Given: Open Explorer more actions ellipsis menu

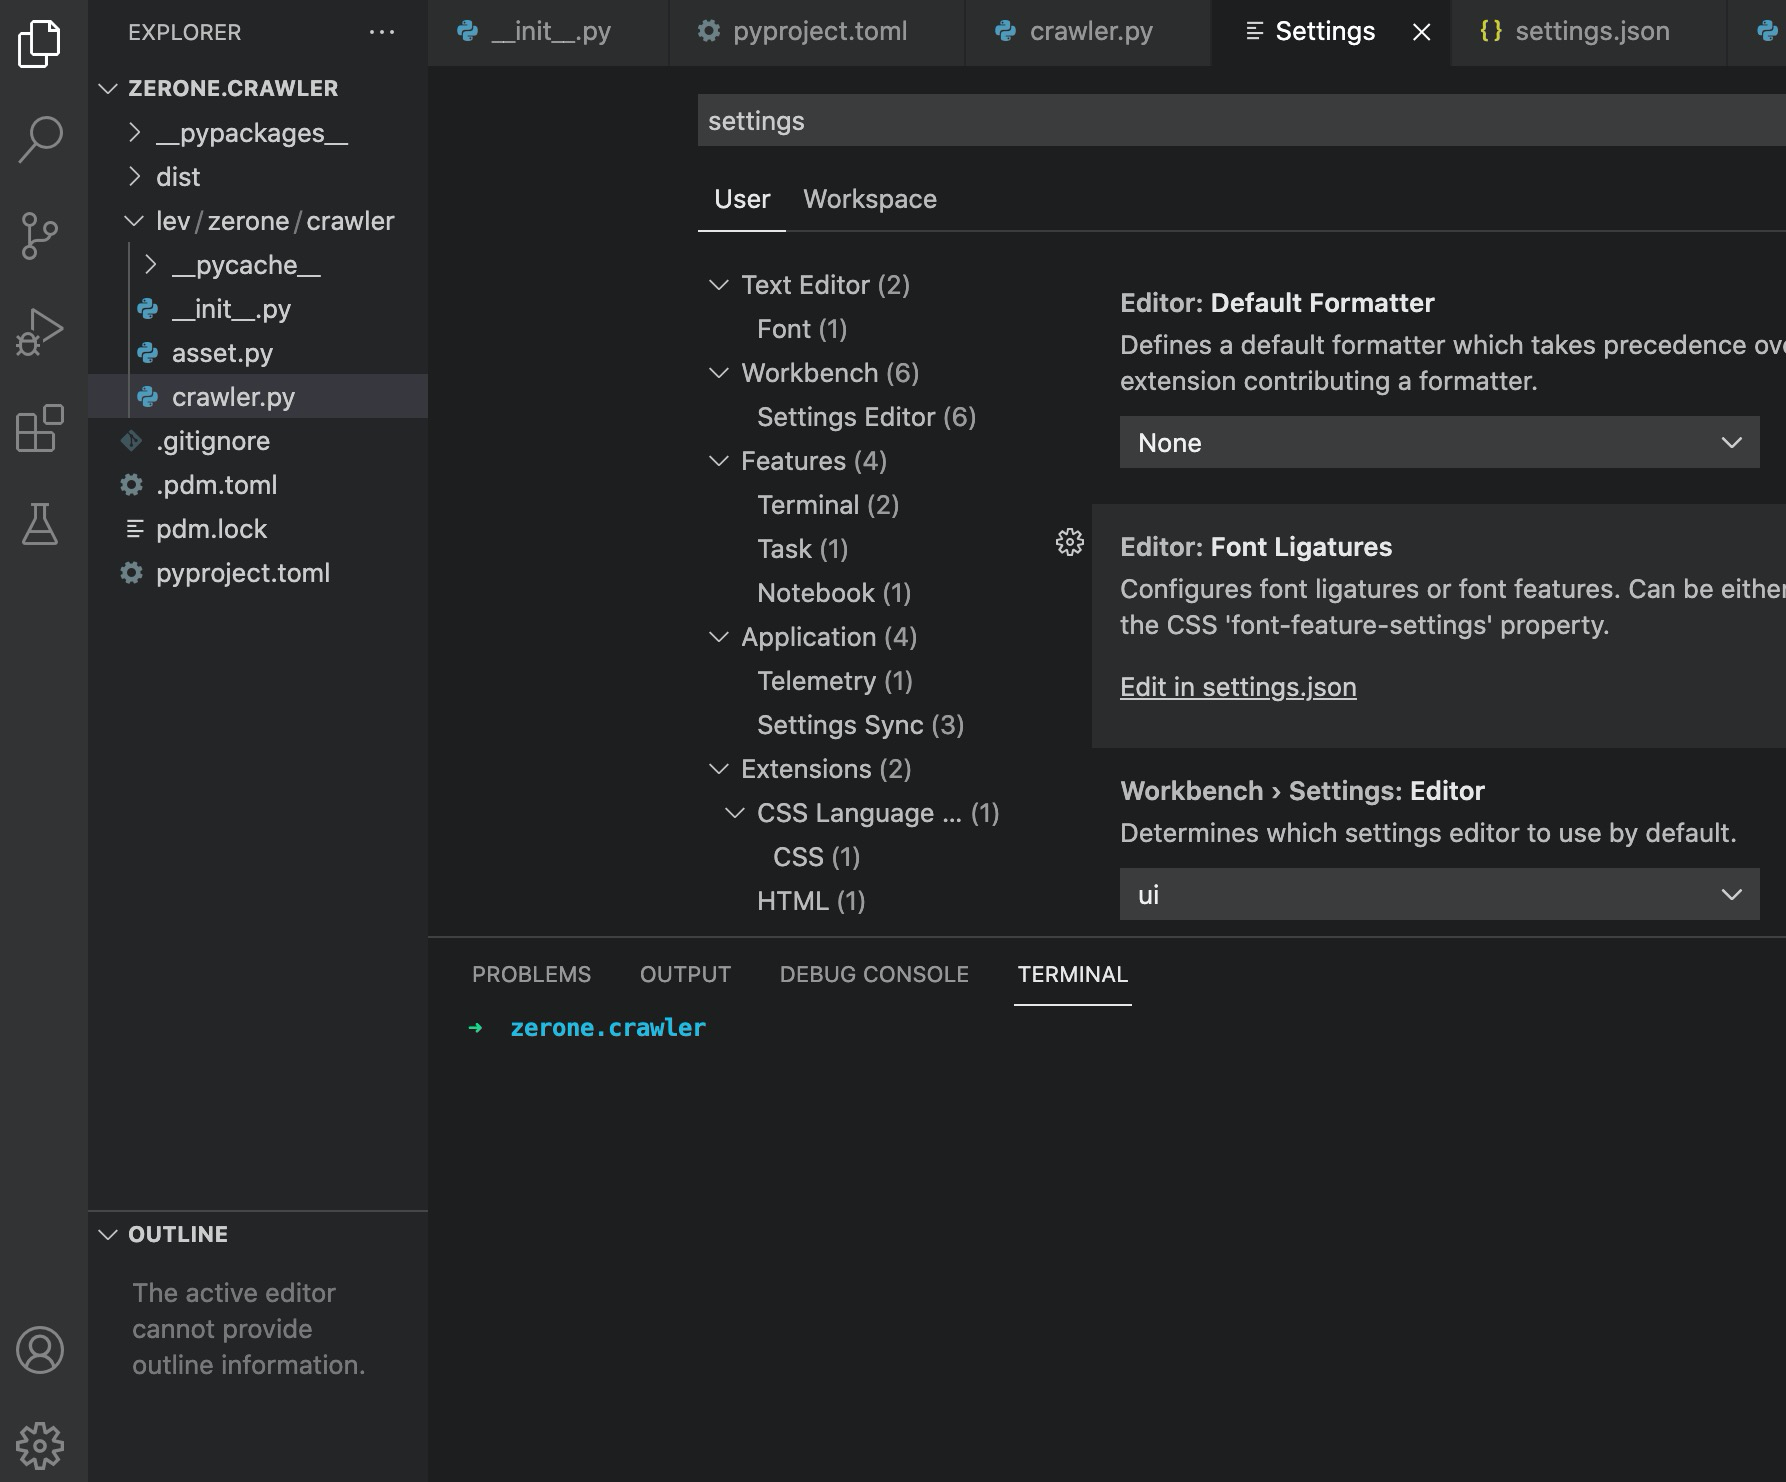Looking at the screenshot, I should [382, 32].
